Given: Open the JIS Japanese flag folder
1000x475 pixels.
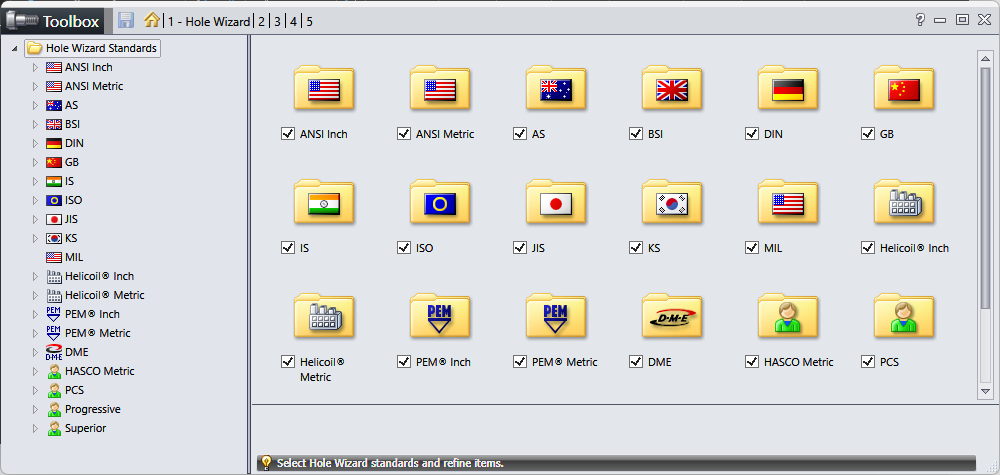Looking at the screenshot, I should [556, 202].
